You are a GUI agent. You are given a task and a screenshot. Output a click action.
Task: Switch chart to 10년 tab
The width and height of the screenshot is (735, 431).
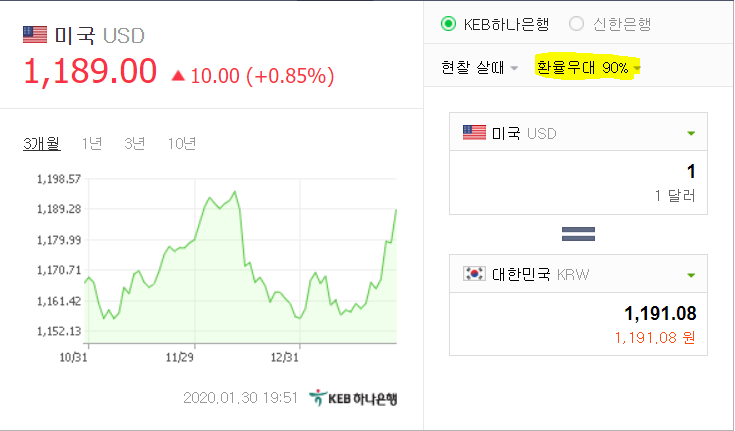[182, 143]
